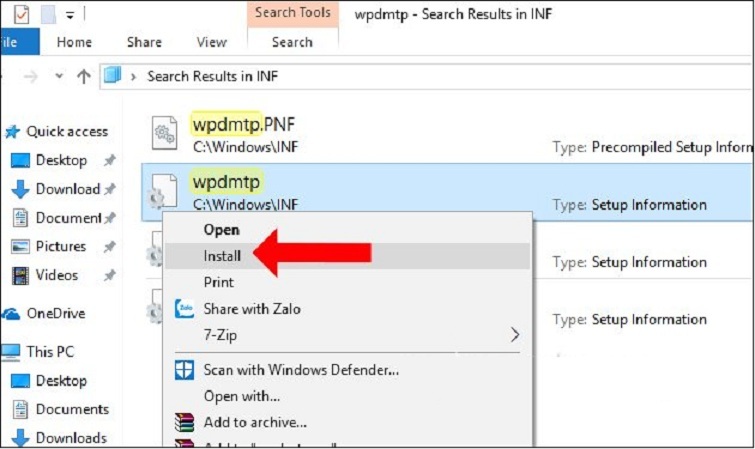Expand the address bar path chevron

(134, 76)
